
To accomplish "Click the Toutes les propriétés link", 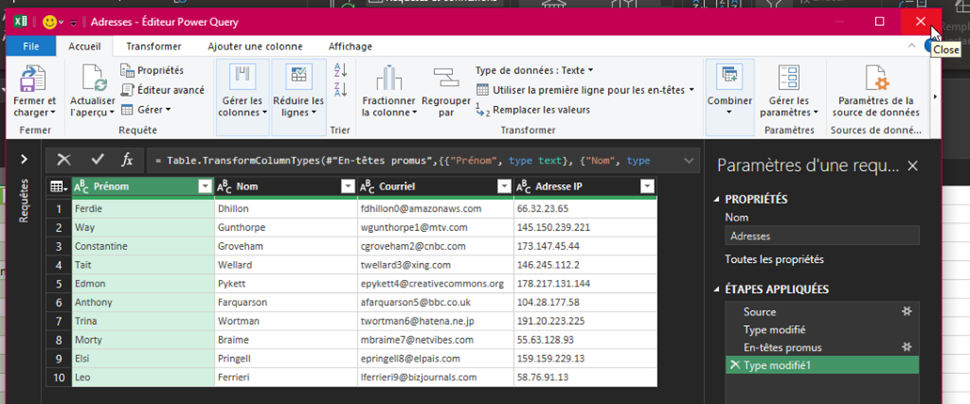I will [x=774, y=259].
